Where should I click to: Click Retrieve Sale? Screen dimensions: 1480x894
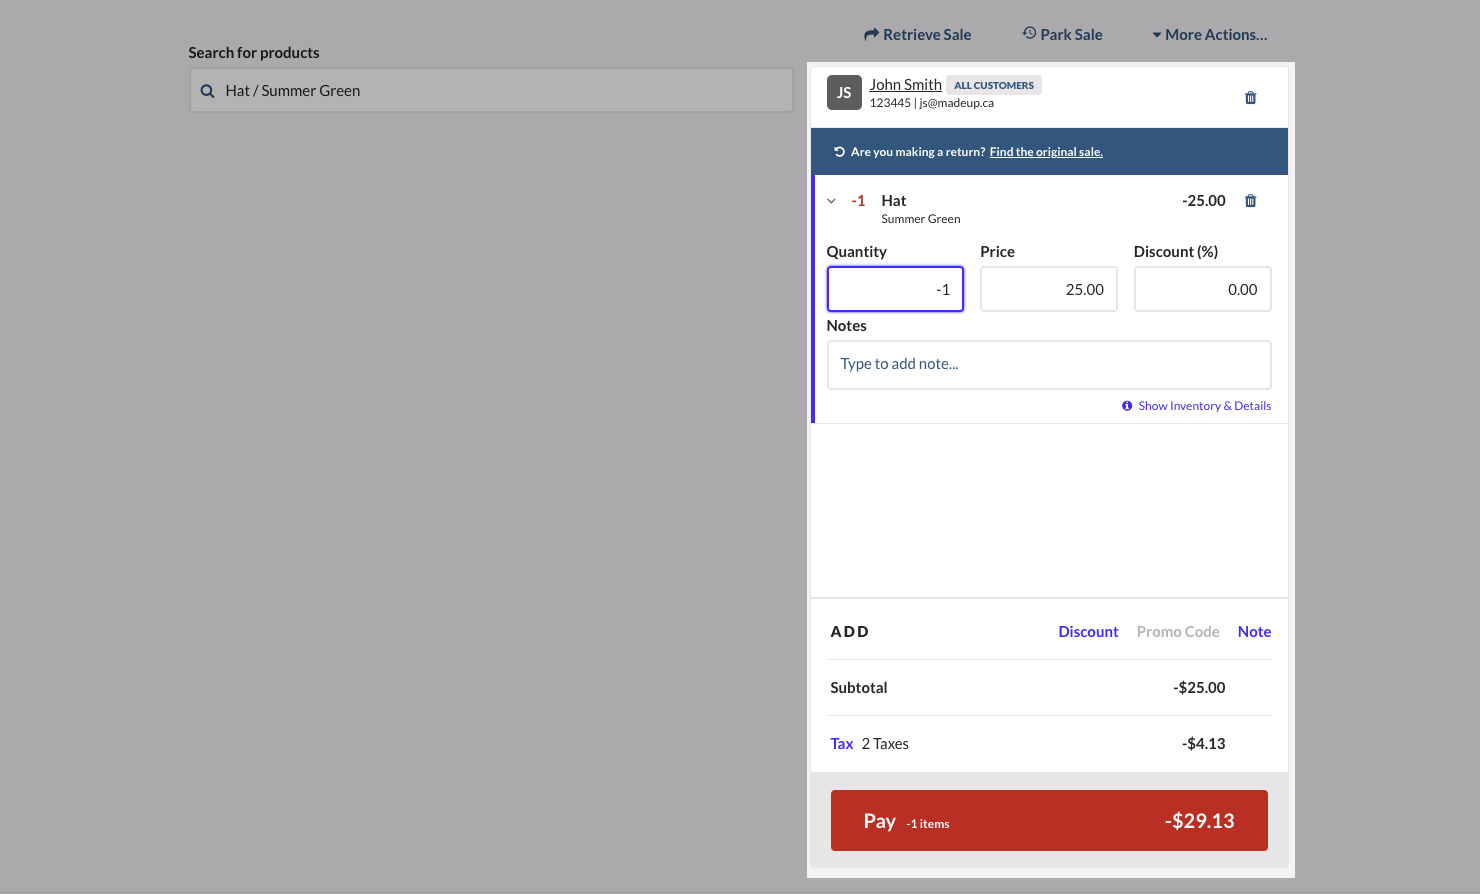(x=917, y=35)
